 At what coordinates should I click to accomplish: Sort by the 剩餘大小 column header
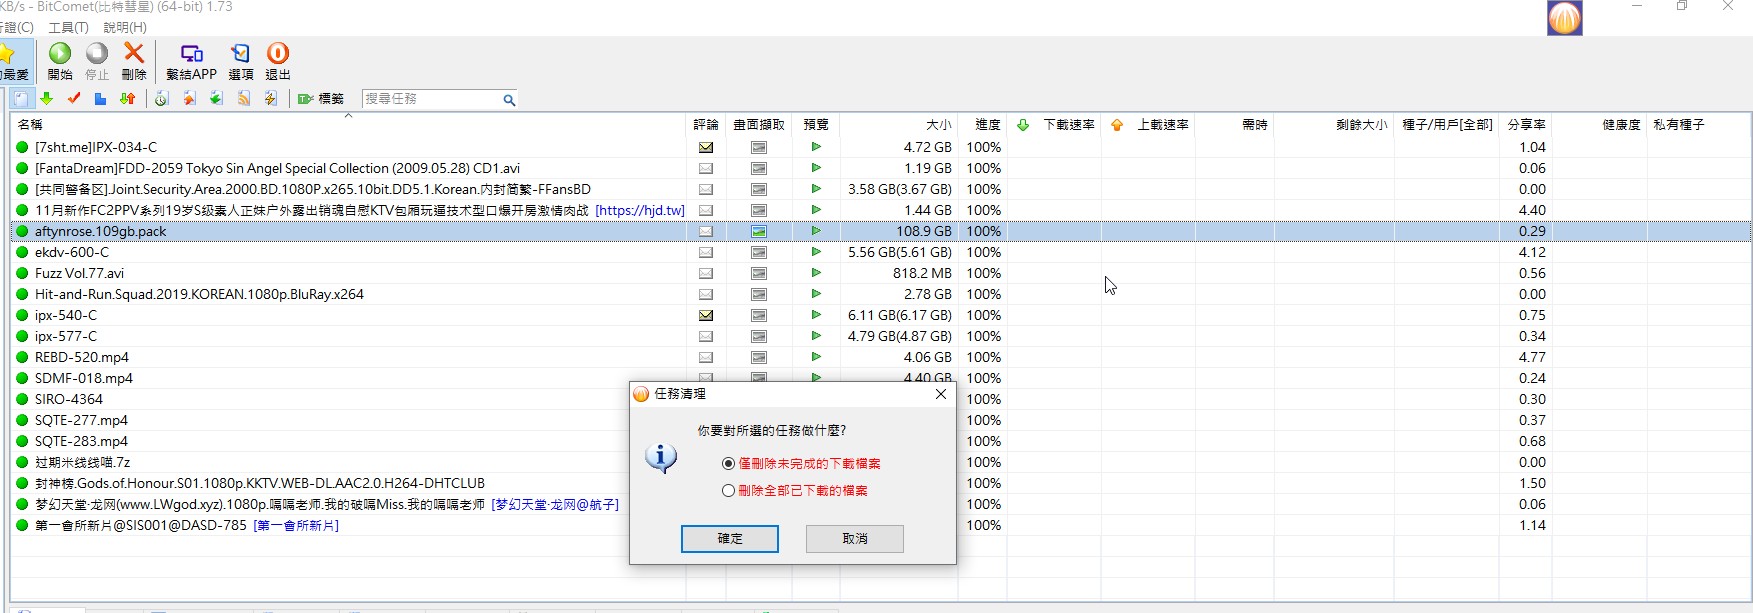click(1334, 125)
